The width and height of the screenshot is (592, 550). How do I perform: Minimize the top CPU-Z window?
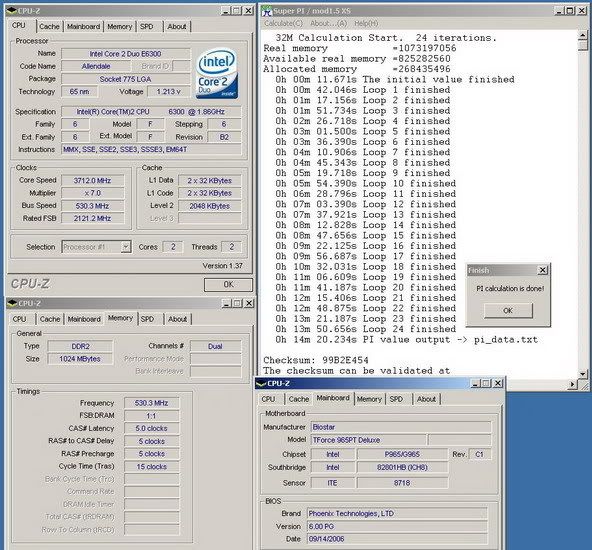pyautogui.click(x=226, y=11)
